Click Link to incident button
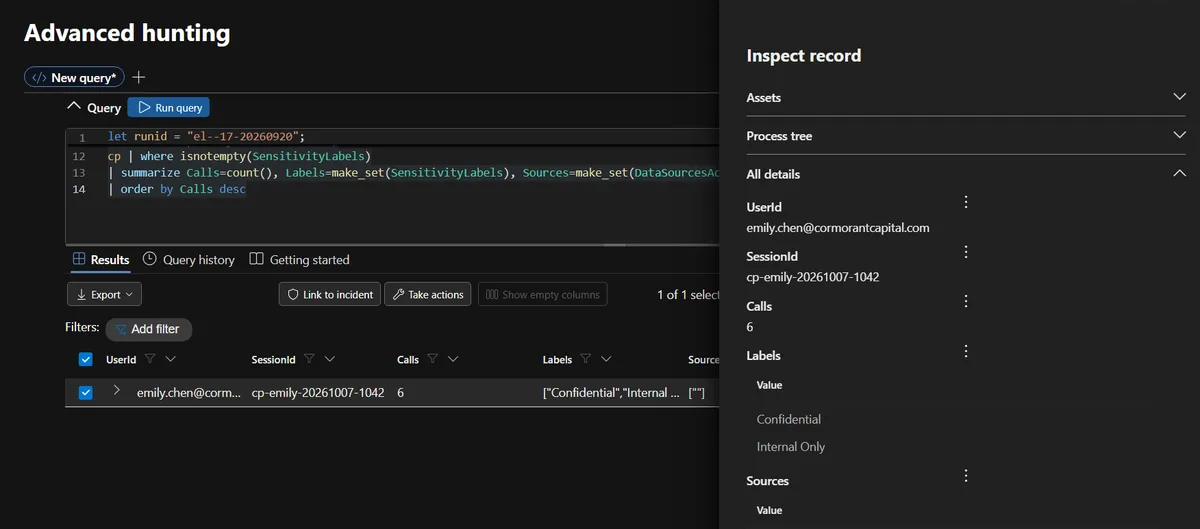The height and width of the screenshot is (529, 1200). [330, 295]
